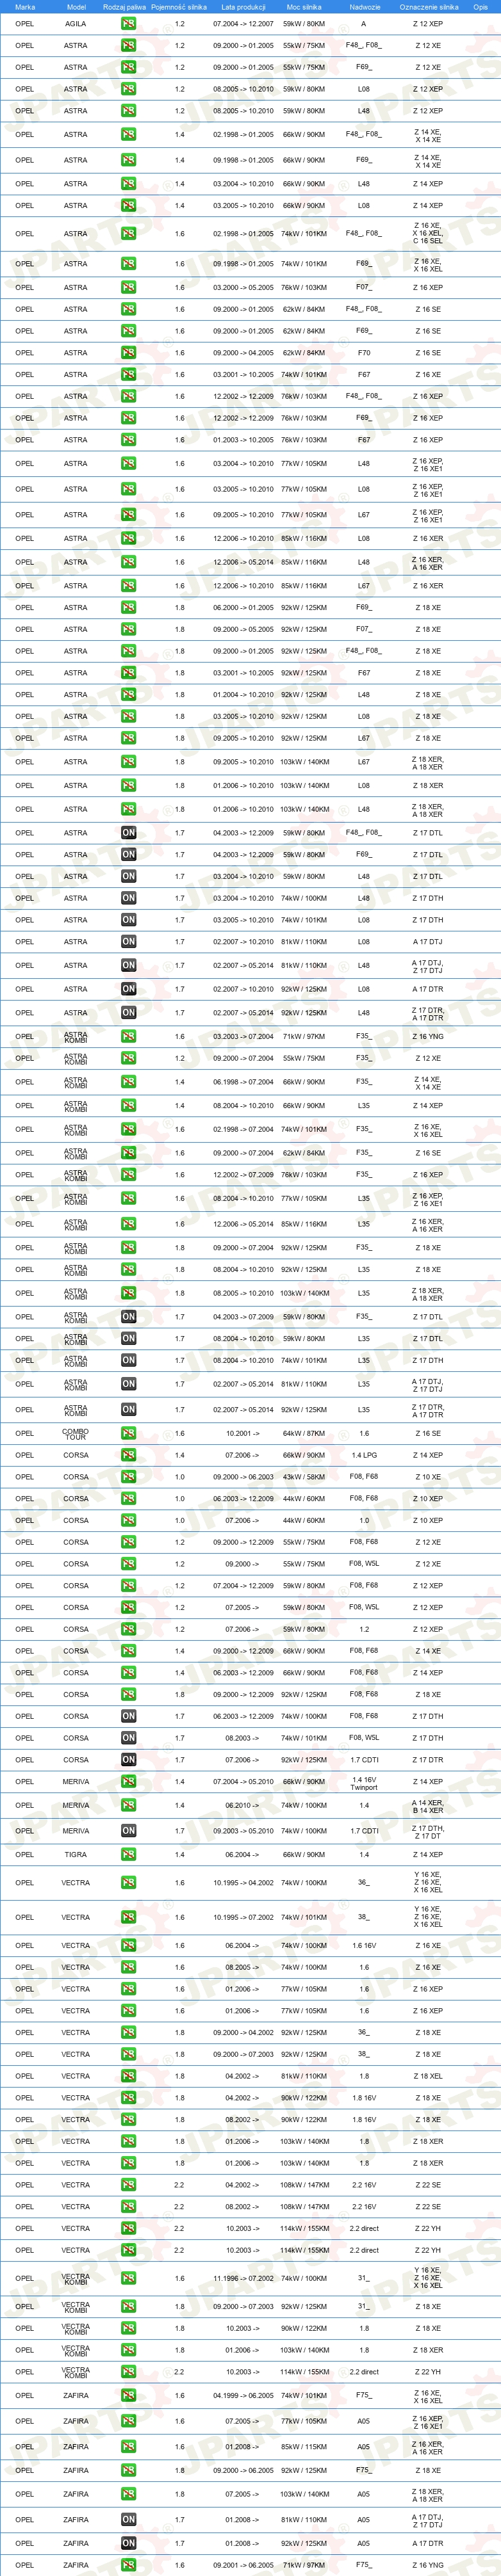Click the petrol pump icon in the TIGRA row

pos(128,1855)
